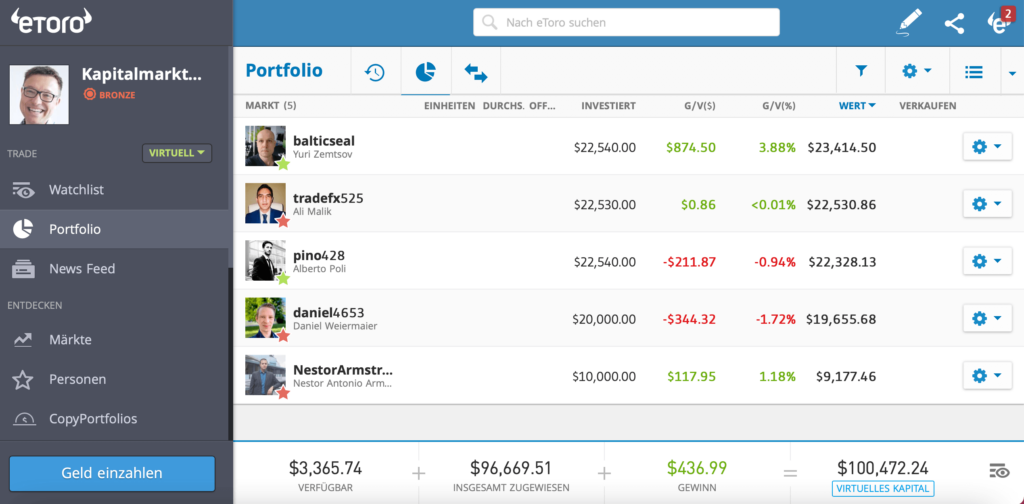
Task: Open NestorArmstr... row gear dropdown
Action: click(x=987, y=375)
